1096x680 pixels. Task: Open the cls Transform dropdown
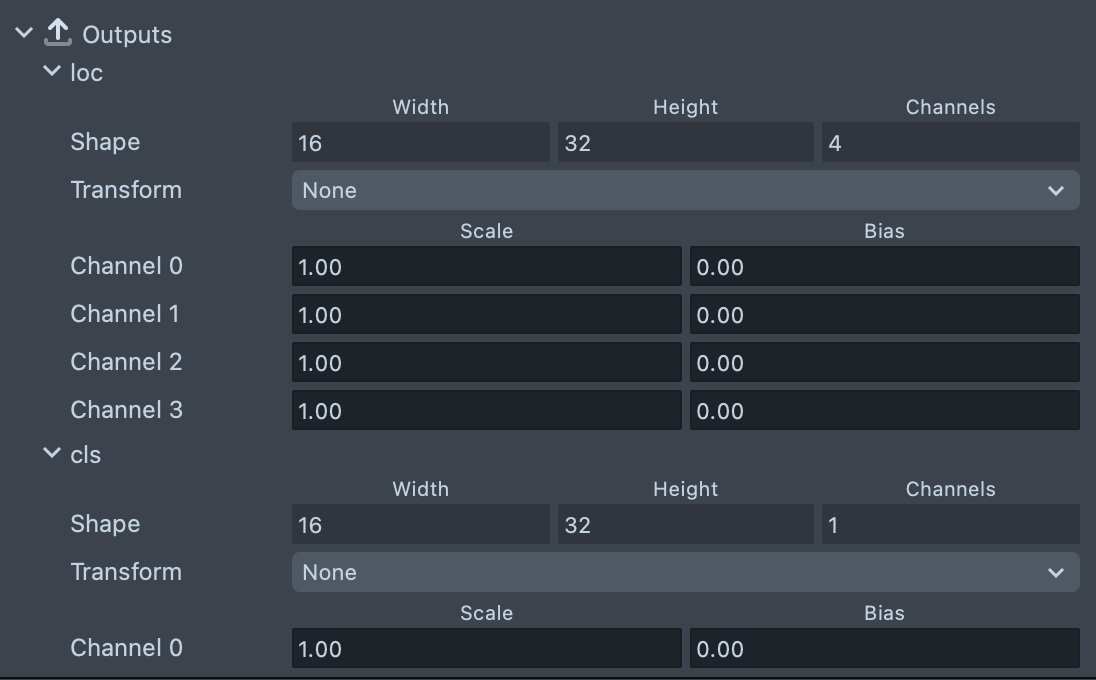point(685,572)
